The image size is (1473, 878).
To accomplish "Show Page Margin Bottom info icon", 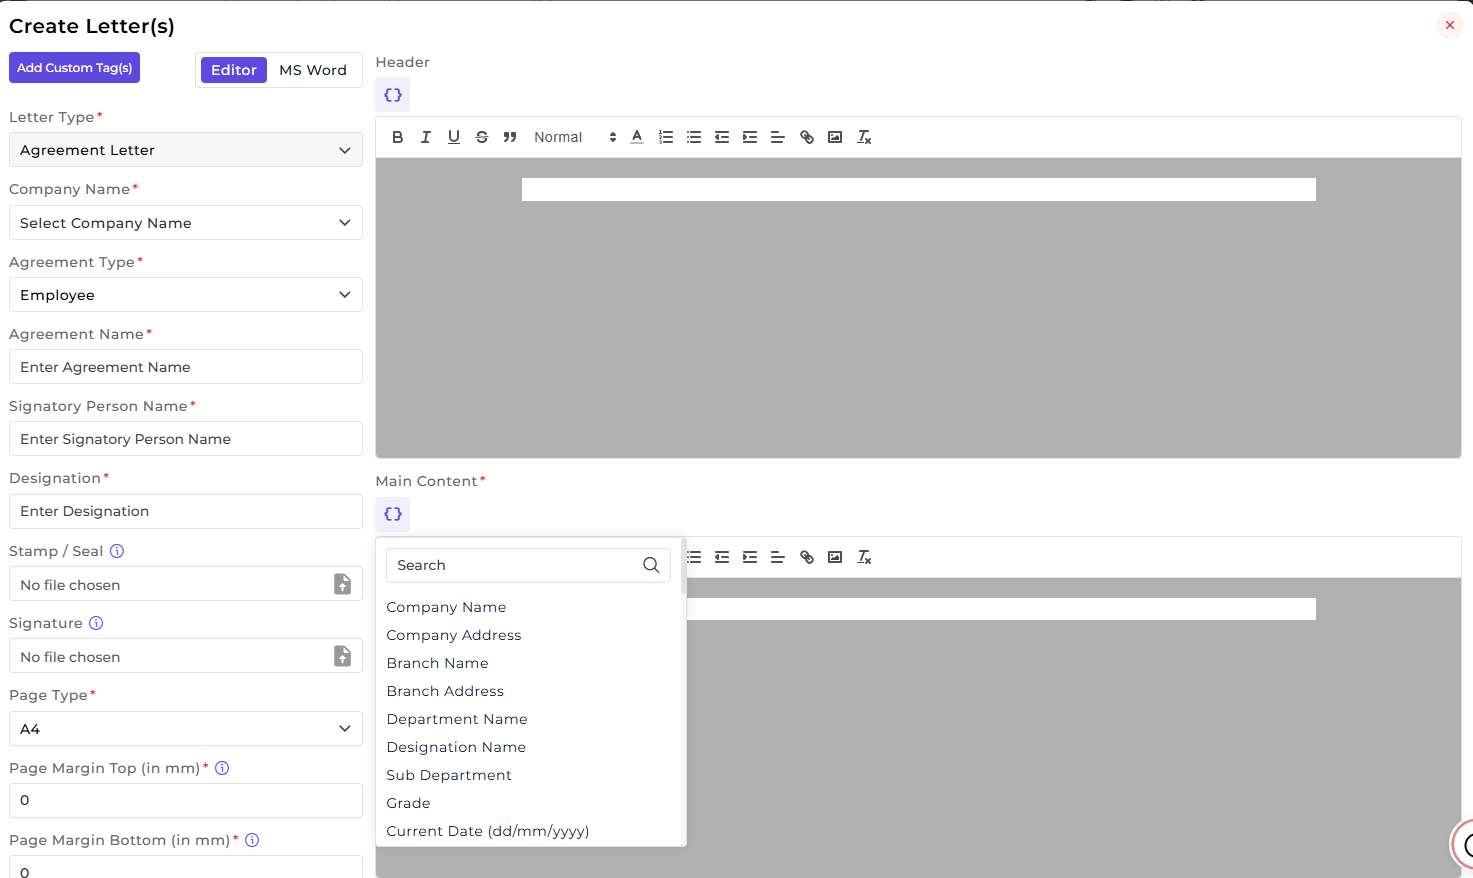I will pos(252,840).
